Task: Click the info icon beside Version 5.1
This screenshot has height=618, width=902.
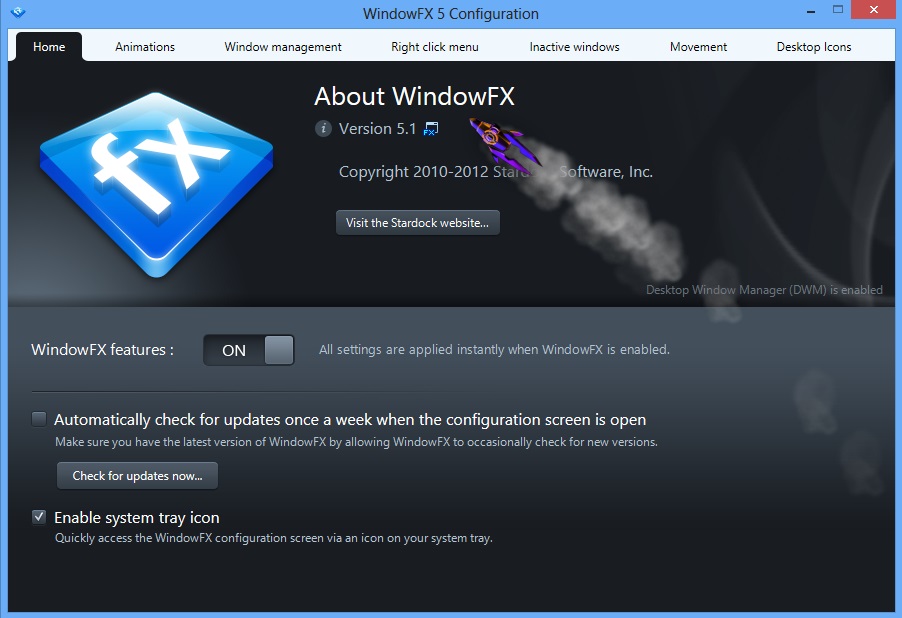Action: pos(323,128)
